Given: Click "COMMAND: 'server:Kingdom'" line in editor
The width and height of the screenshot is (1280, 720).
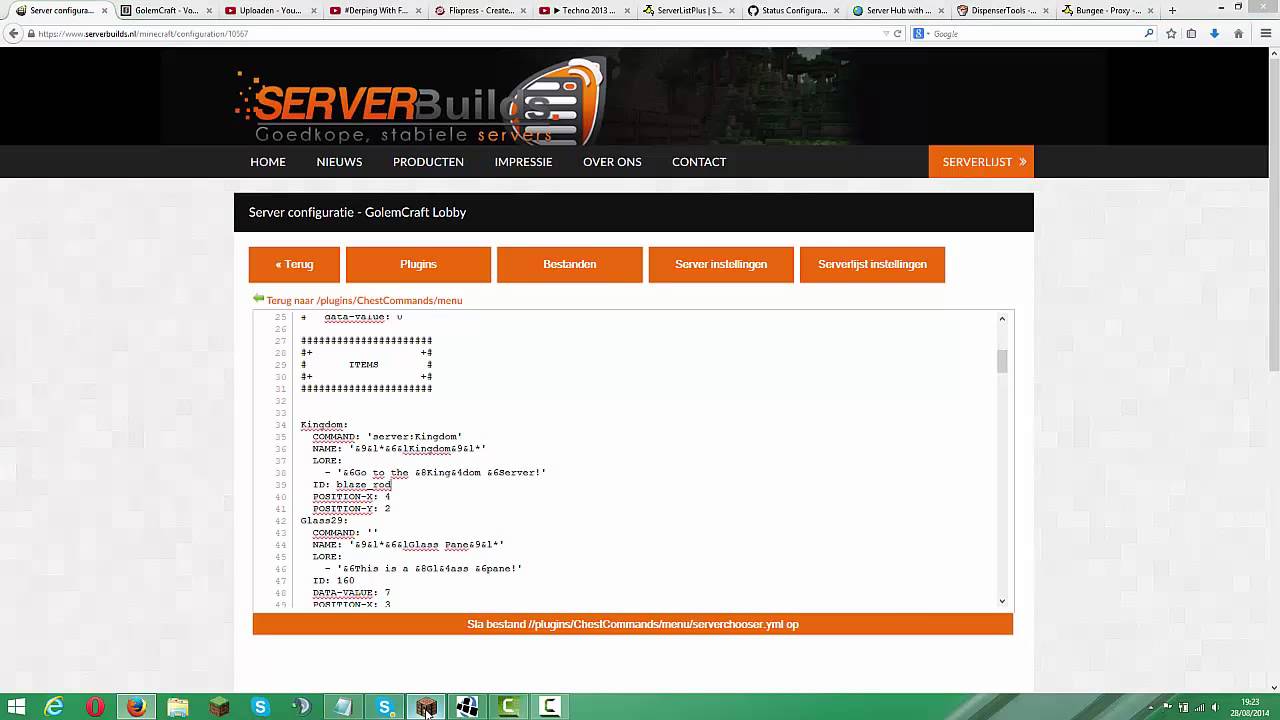Looking at the screenshot, I should click(387, 437).
